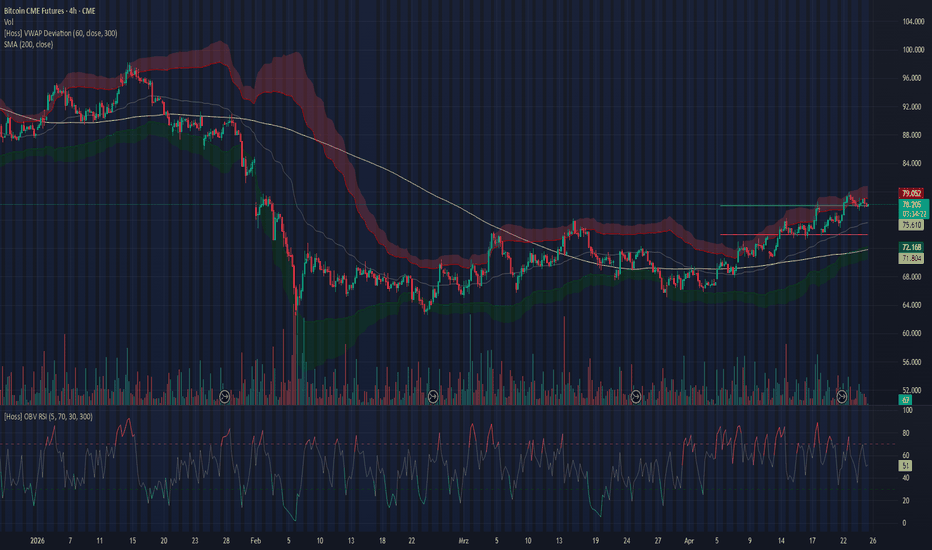Click the 84.000 price axis label

pos(913,164)
